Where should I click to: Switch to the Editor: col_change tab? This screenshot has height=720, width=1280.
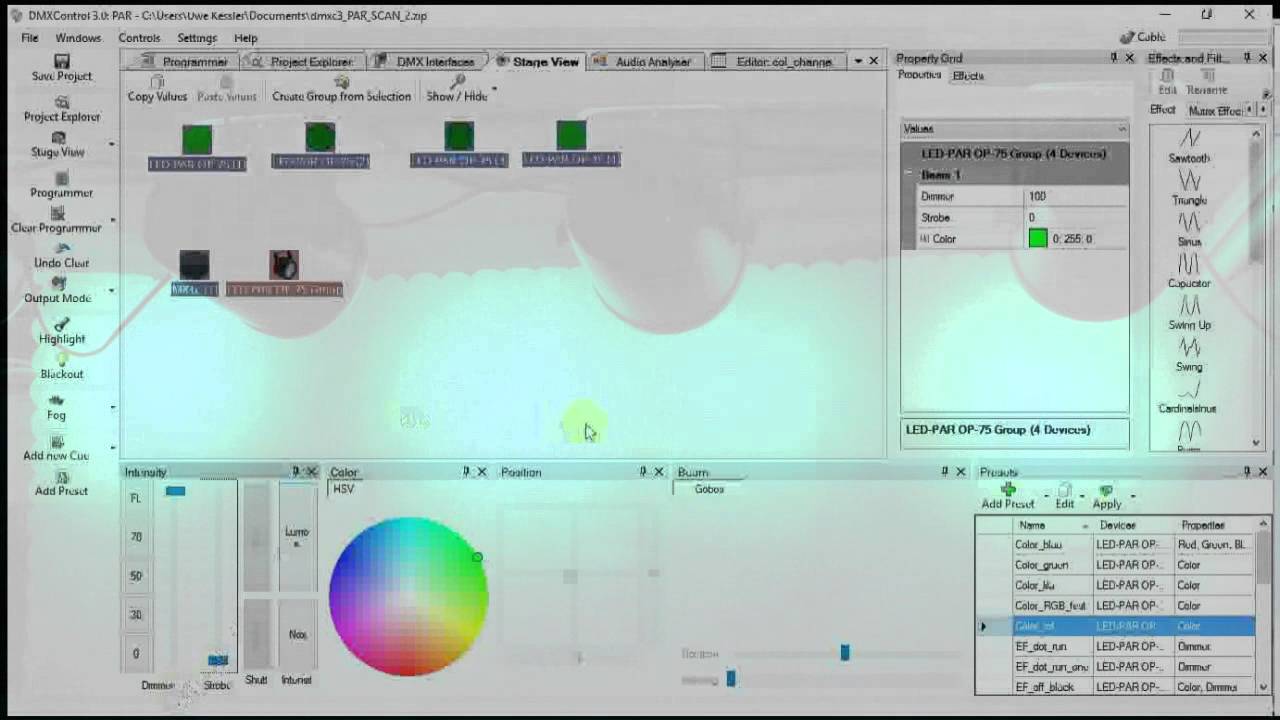click(776, 62)
